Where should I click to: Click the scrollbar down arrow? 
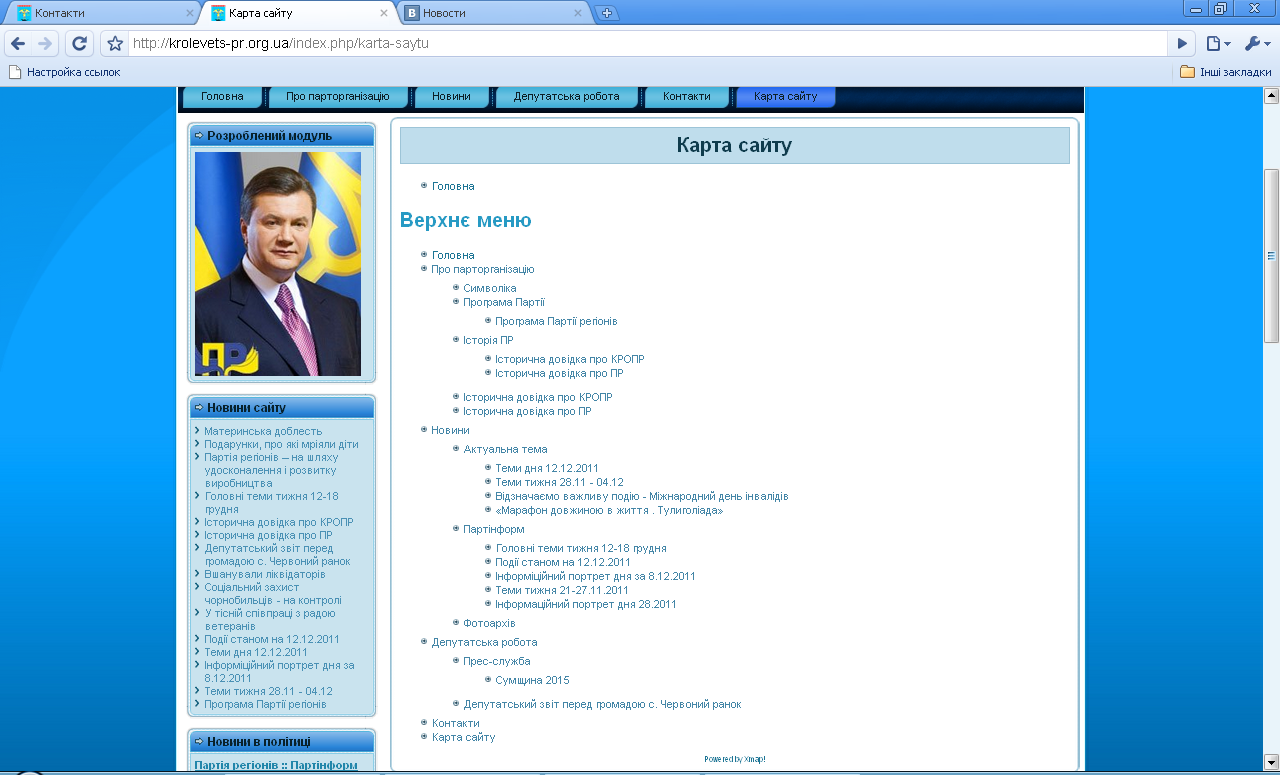click(x=1271, y=761)
